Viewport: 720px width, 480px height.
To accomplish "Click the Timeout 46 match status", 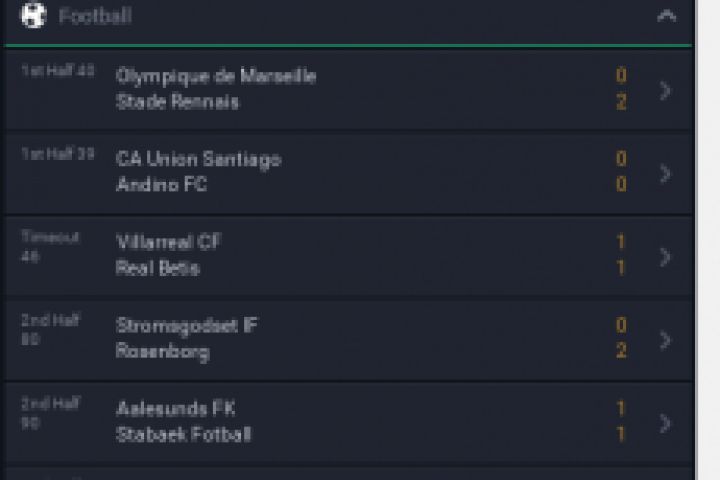I will click(50, 246).
